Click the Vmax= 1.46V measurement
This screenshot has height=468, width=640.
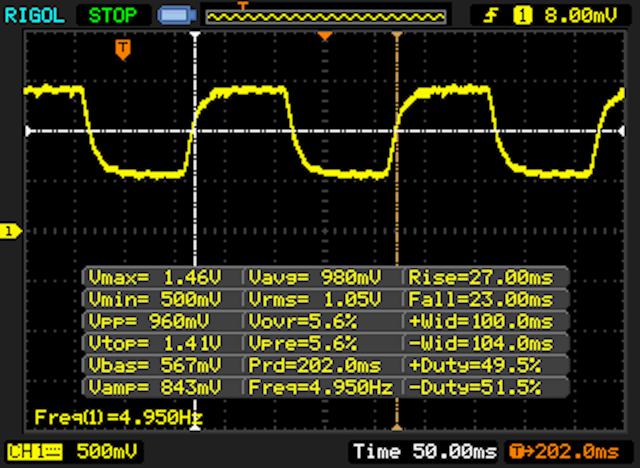[155, 277]
